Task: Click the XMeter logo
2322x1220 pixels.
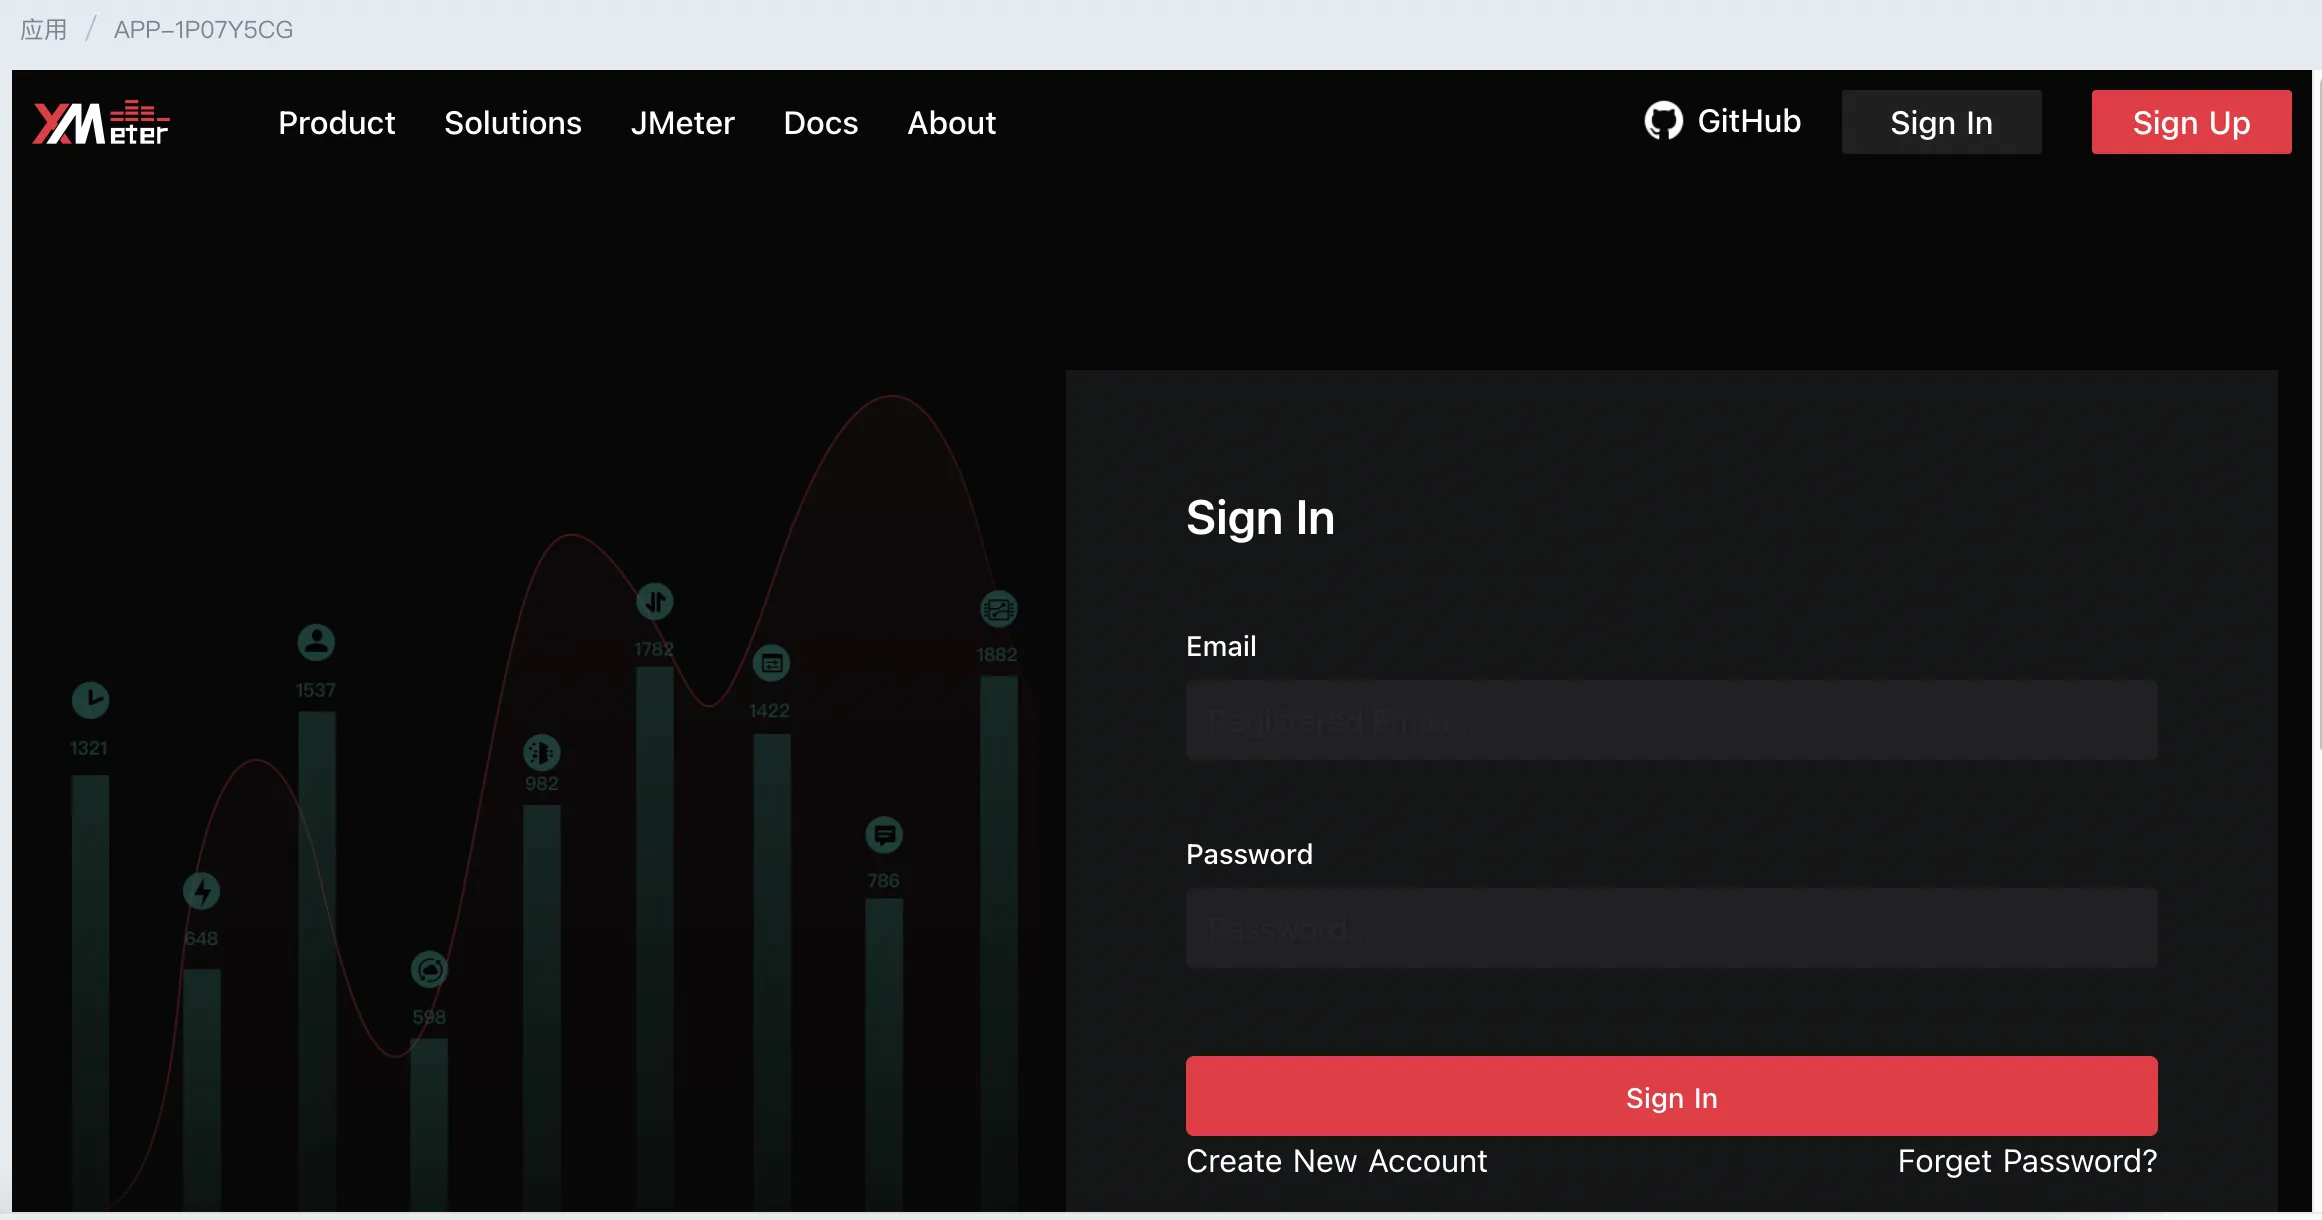Action: [100, 120]
